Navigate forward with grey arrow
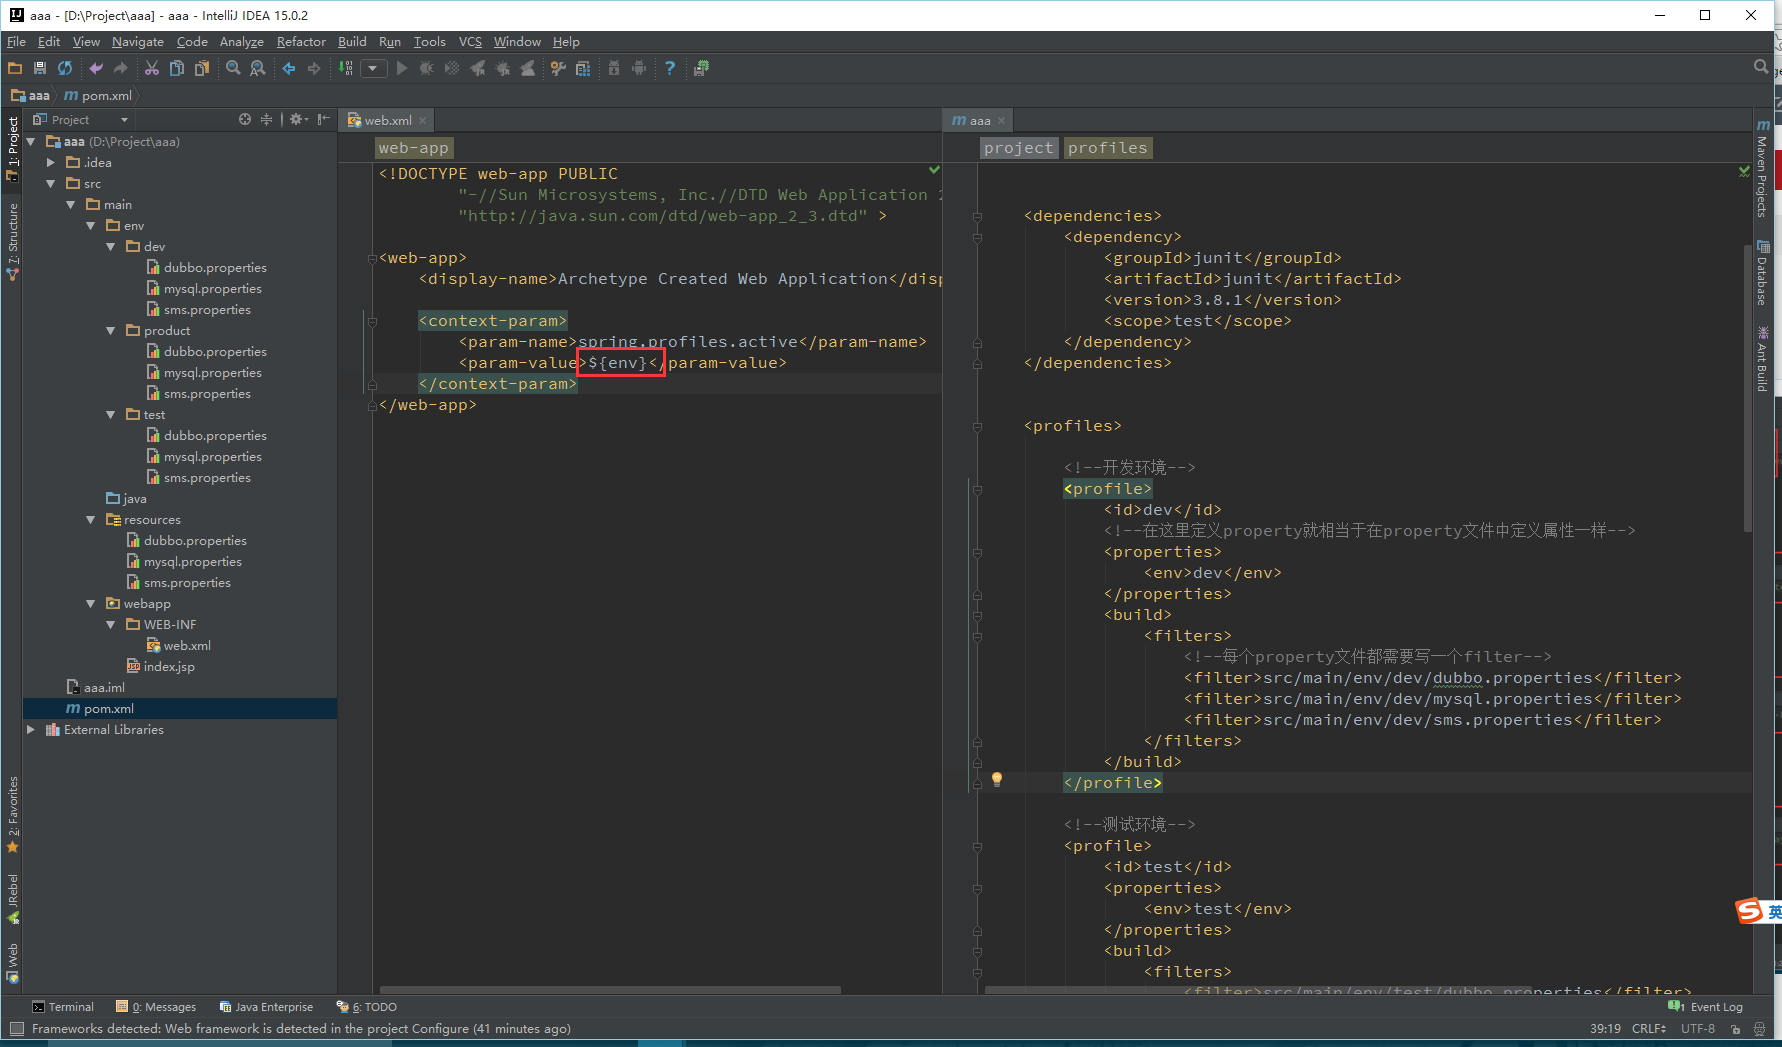The height and width of the screenshot is (1047, 1782). click(314, 68)
